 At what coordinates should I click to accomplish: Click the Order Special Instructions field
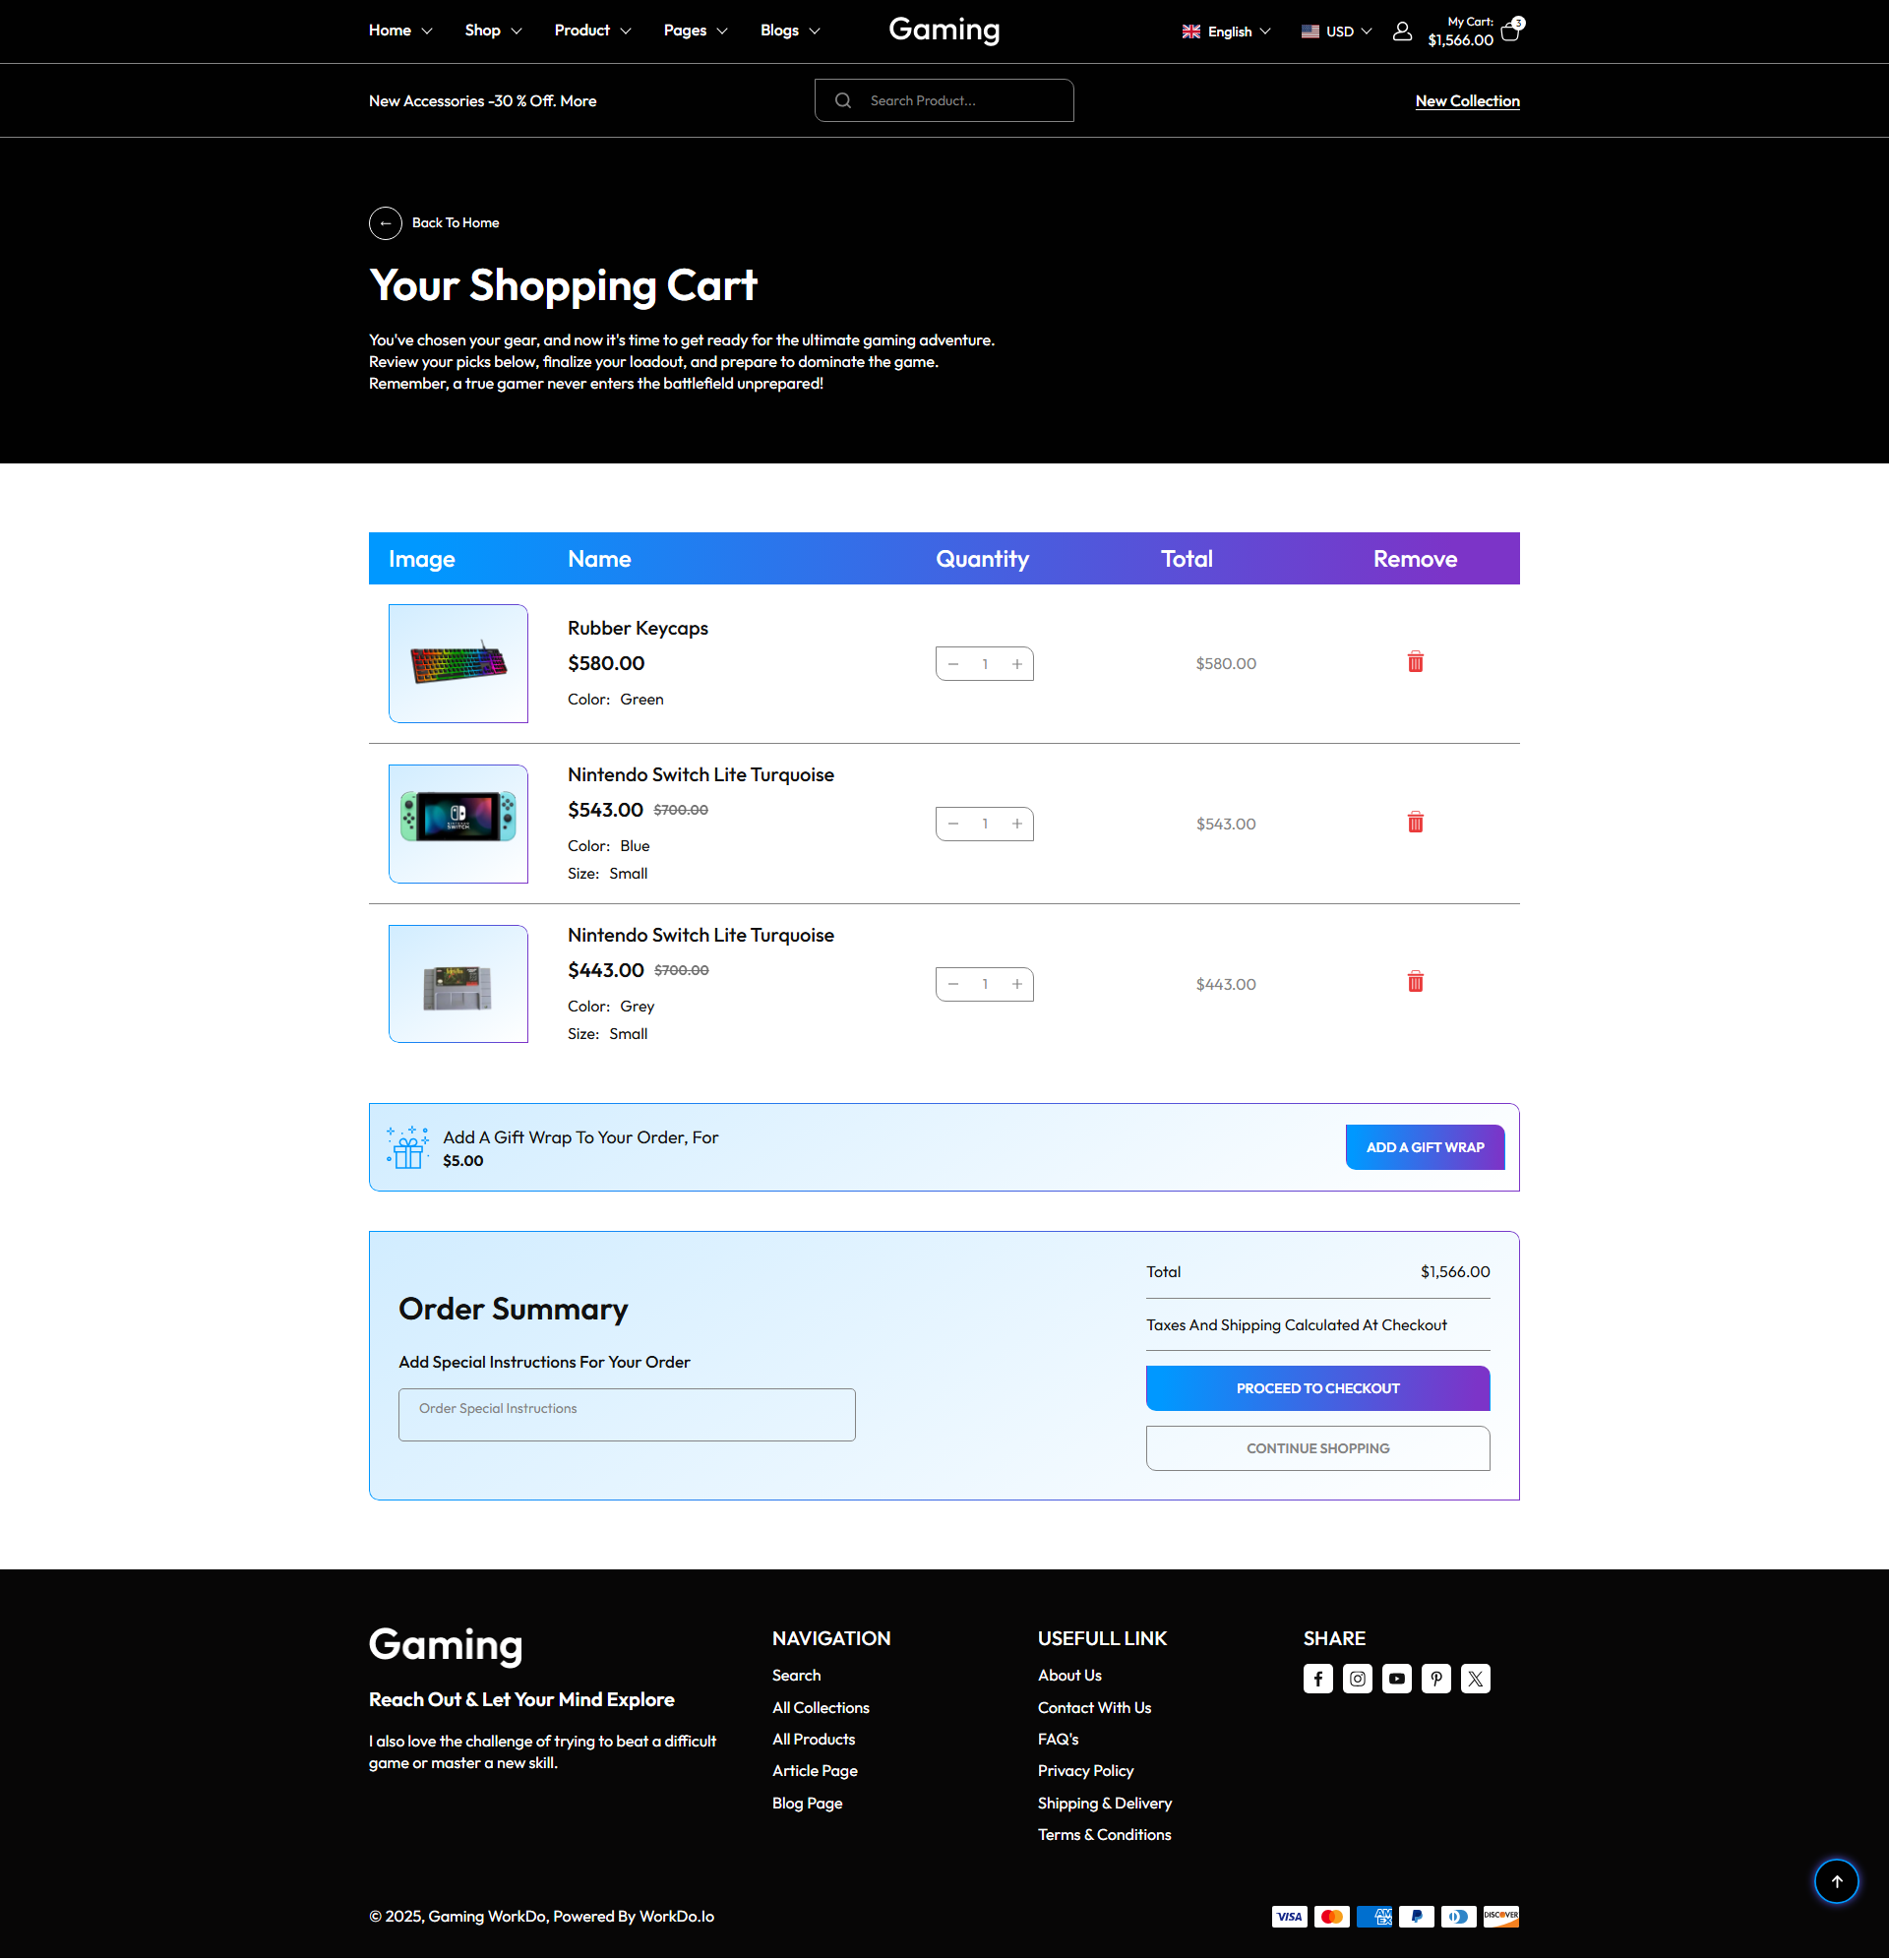[626, 1414]
